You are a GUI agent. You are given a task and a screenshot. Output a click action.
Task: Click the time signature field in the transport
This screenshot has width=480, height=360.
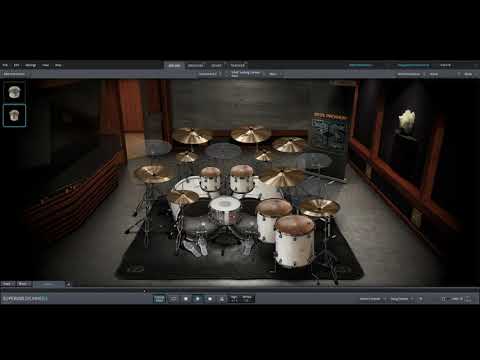234,299
